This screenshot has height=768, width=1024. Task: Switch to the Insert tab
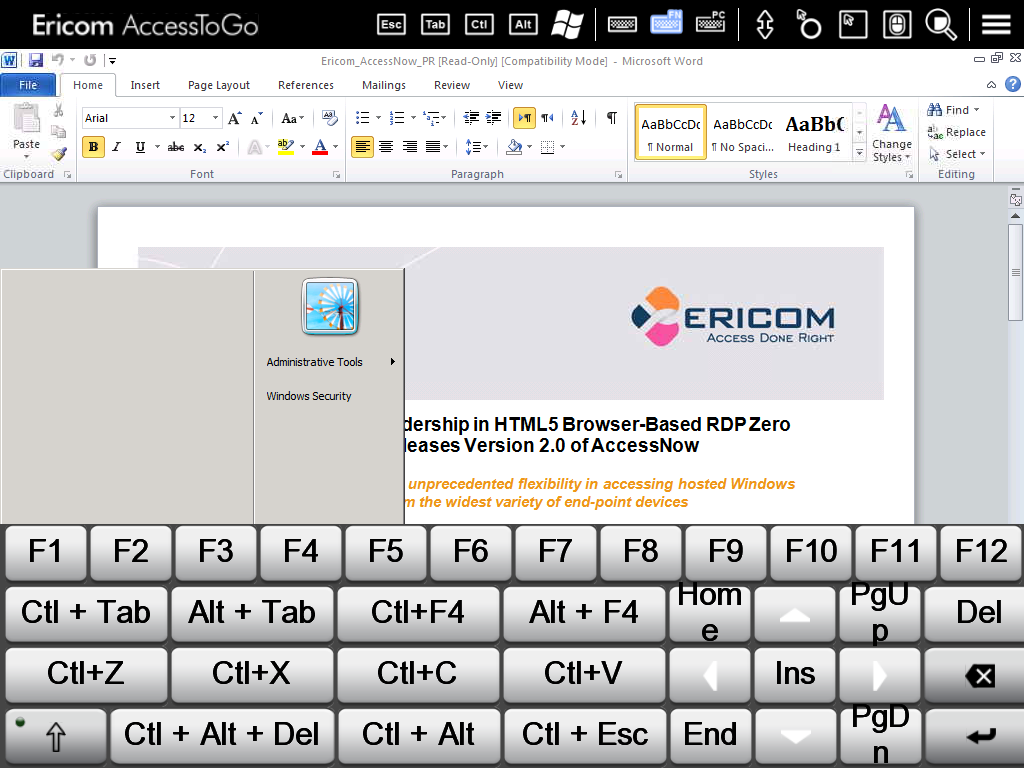(x=145, y=85)
